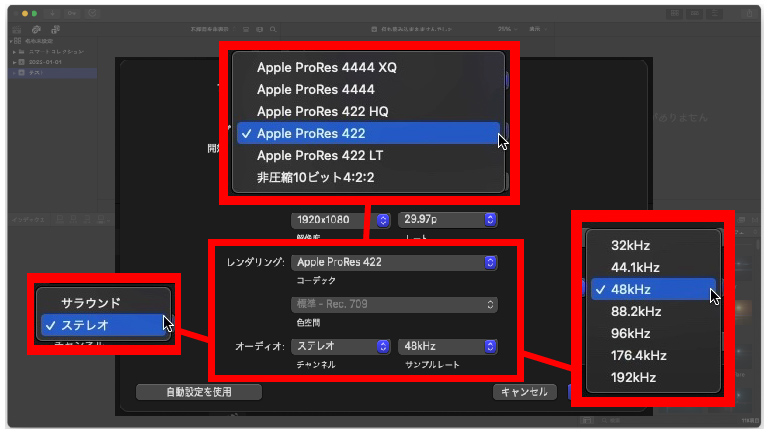Open the 29.97p frame rate dropdown

point(448,219)
